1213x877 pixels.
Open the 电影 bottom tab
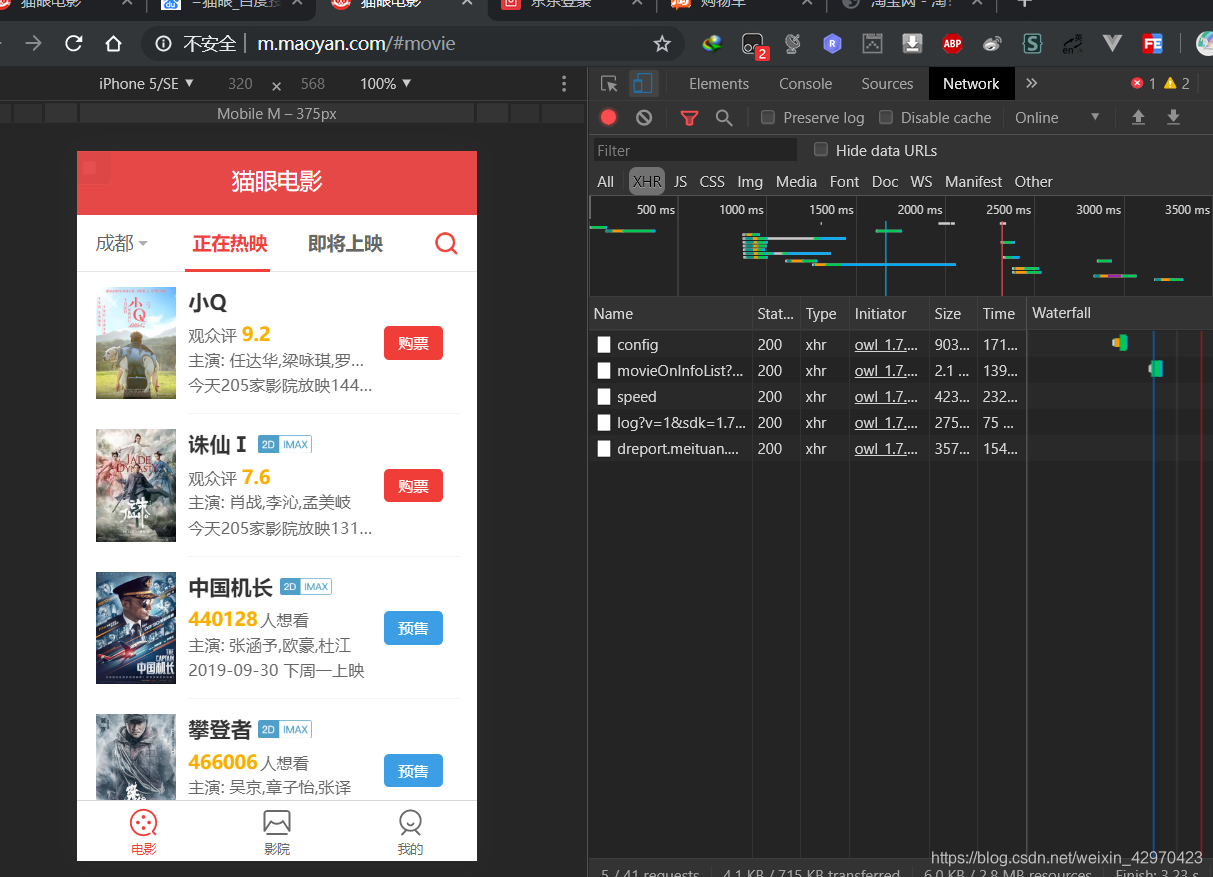point(144,832)
